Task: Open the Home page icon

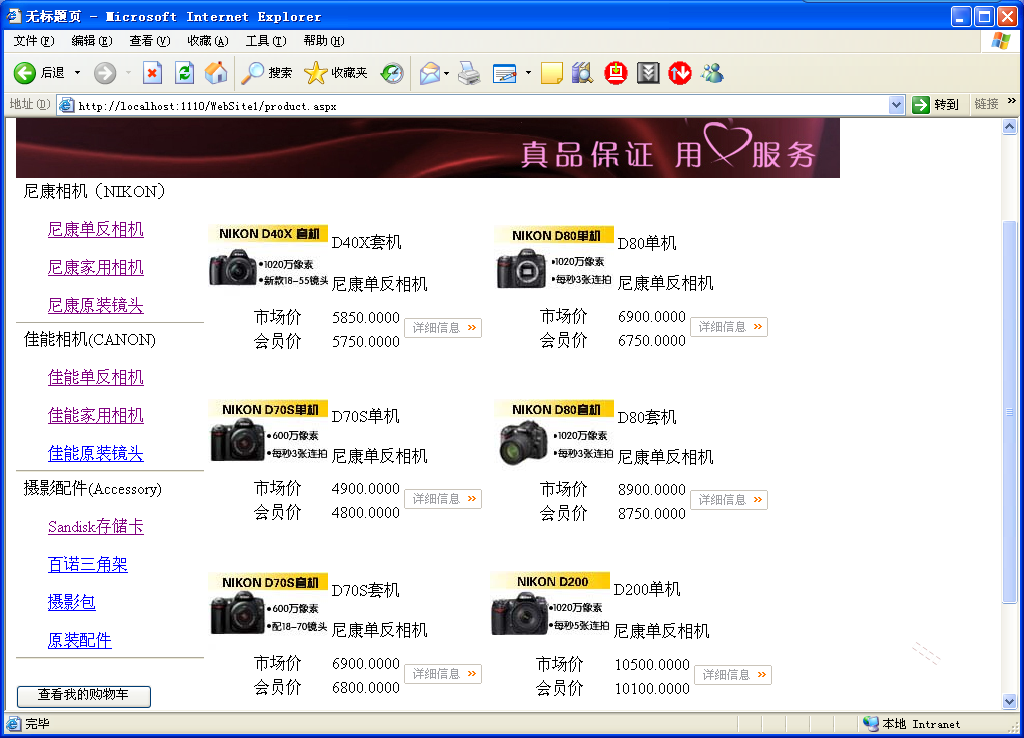Action: [x=216, y=72]
